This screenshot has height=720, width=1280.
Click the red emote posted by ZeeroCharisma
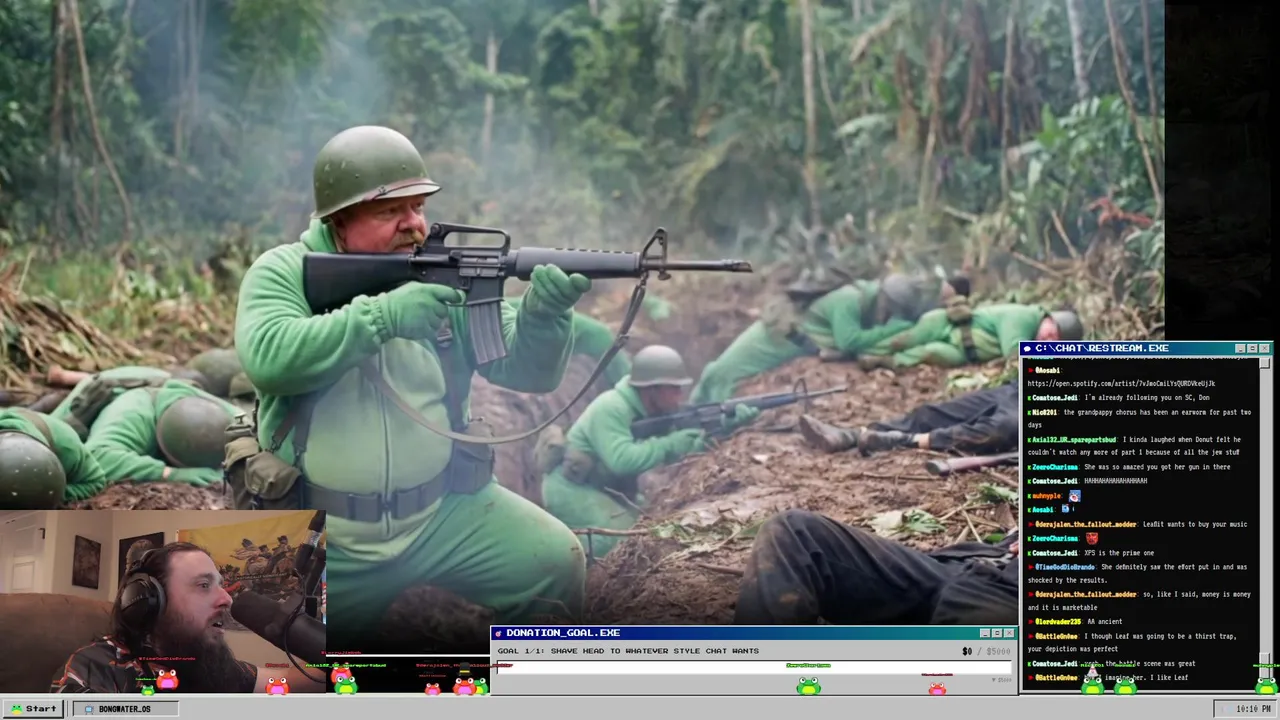pos(1092,538)
